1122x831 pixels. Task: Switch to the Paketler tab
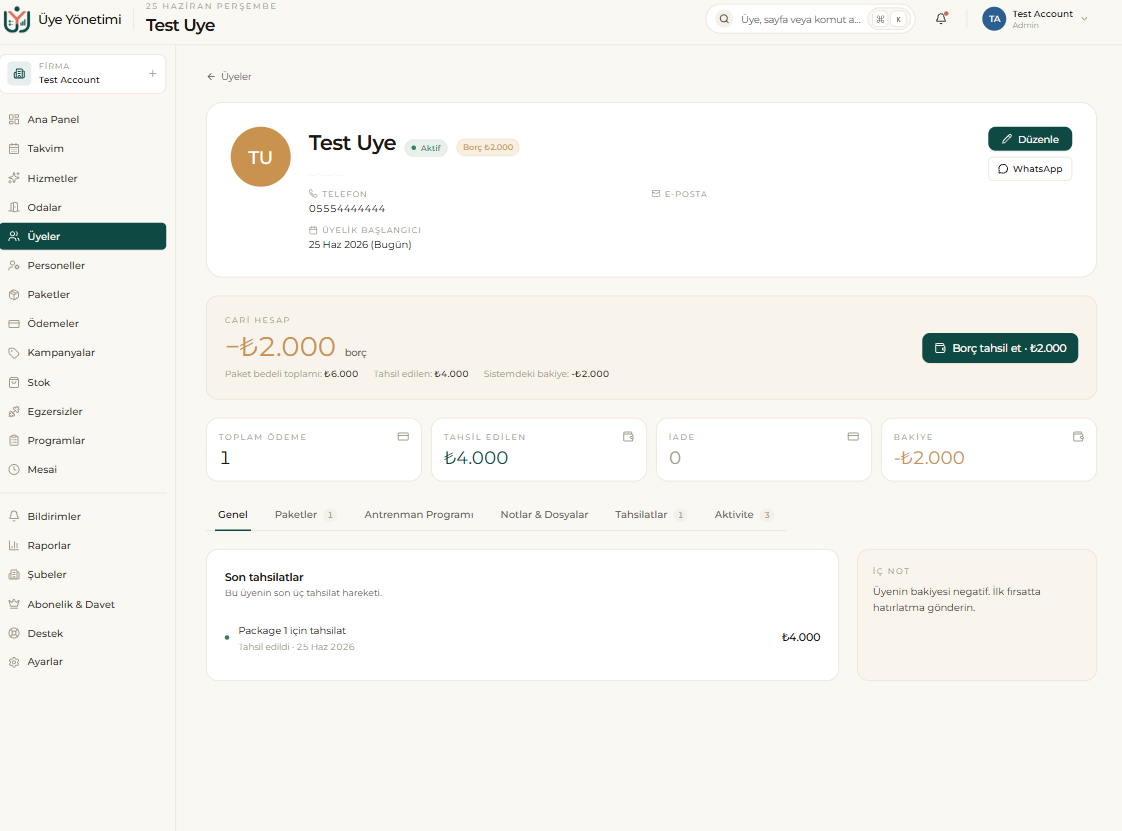click(x=304, y=515)
